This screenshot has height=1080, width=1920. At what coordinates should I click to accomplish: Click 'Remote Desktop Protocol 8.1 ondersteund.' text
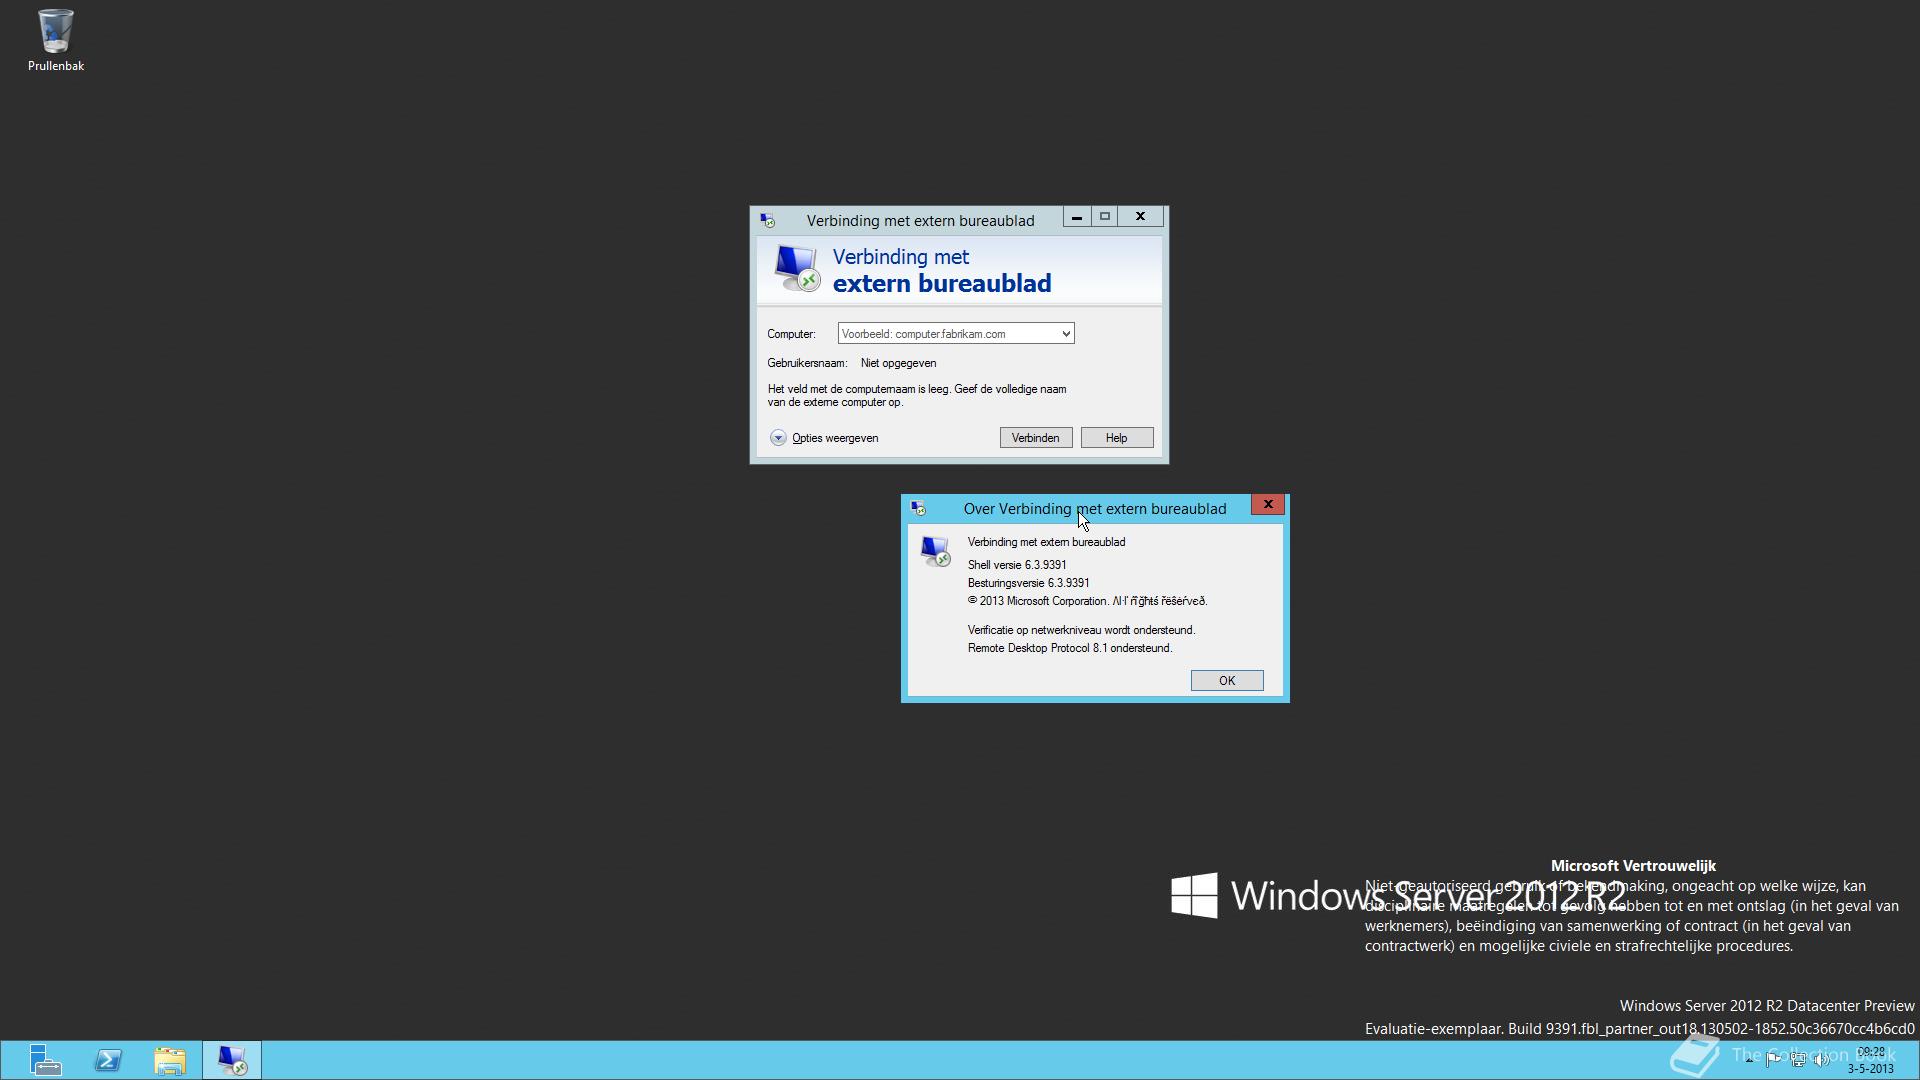click(1069, 648)
